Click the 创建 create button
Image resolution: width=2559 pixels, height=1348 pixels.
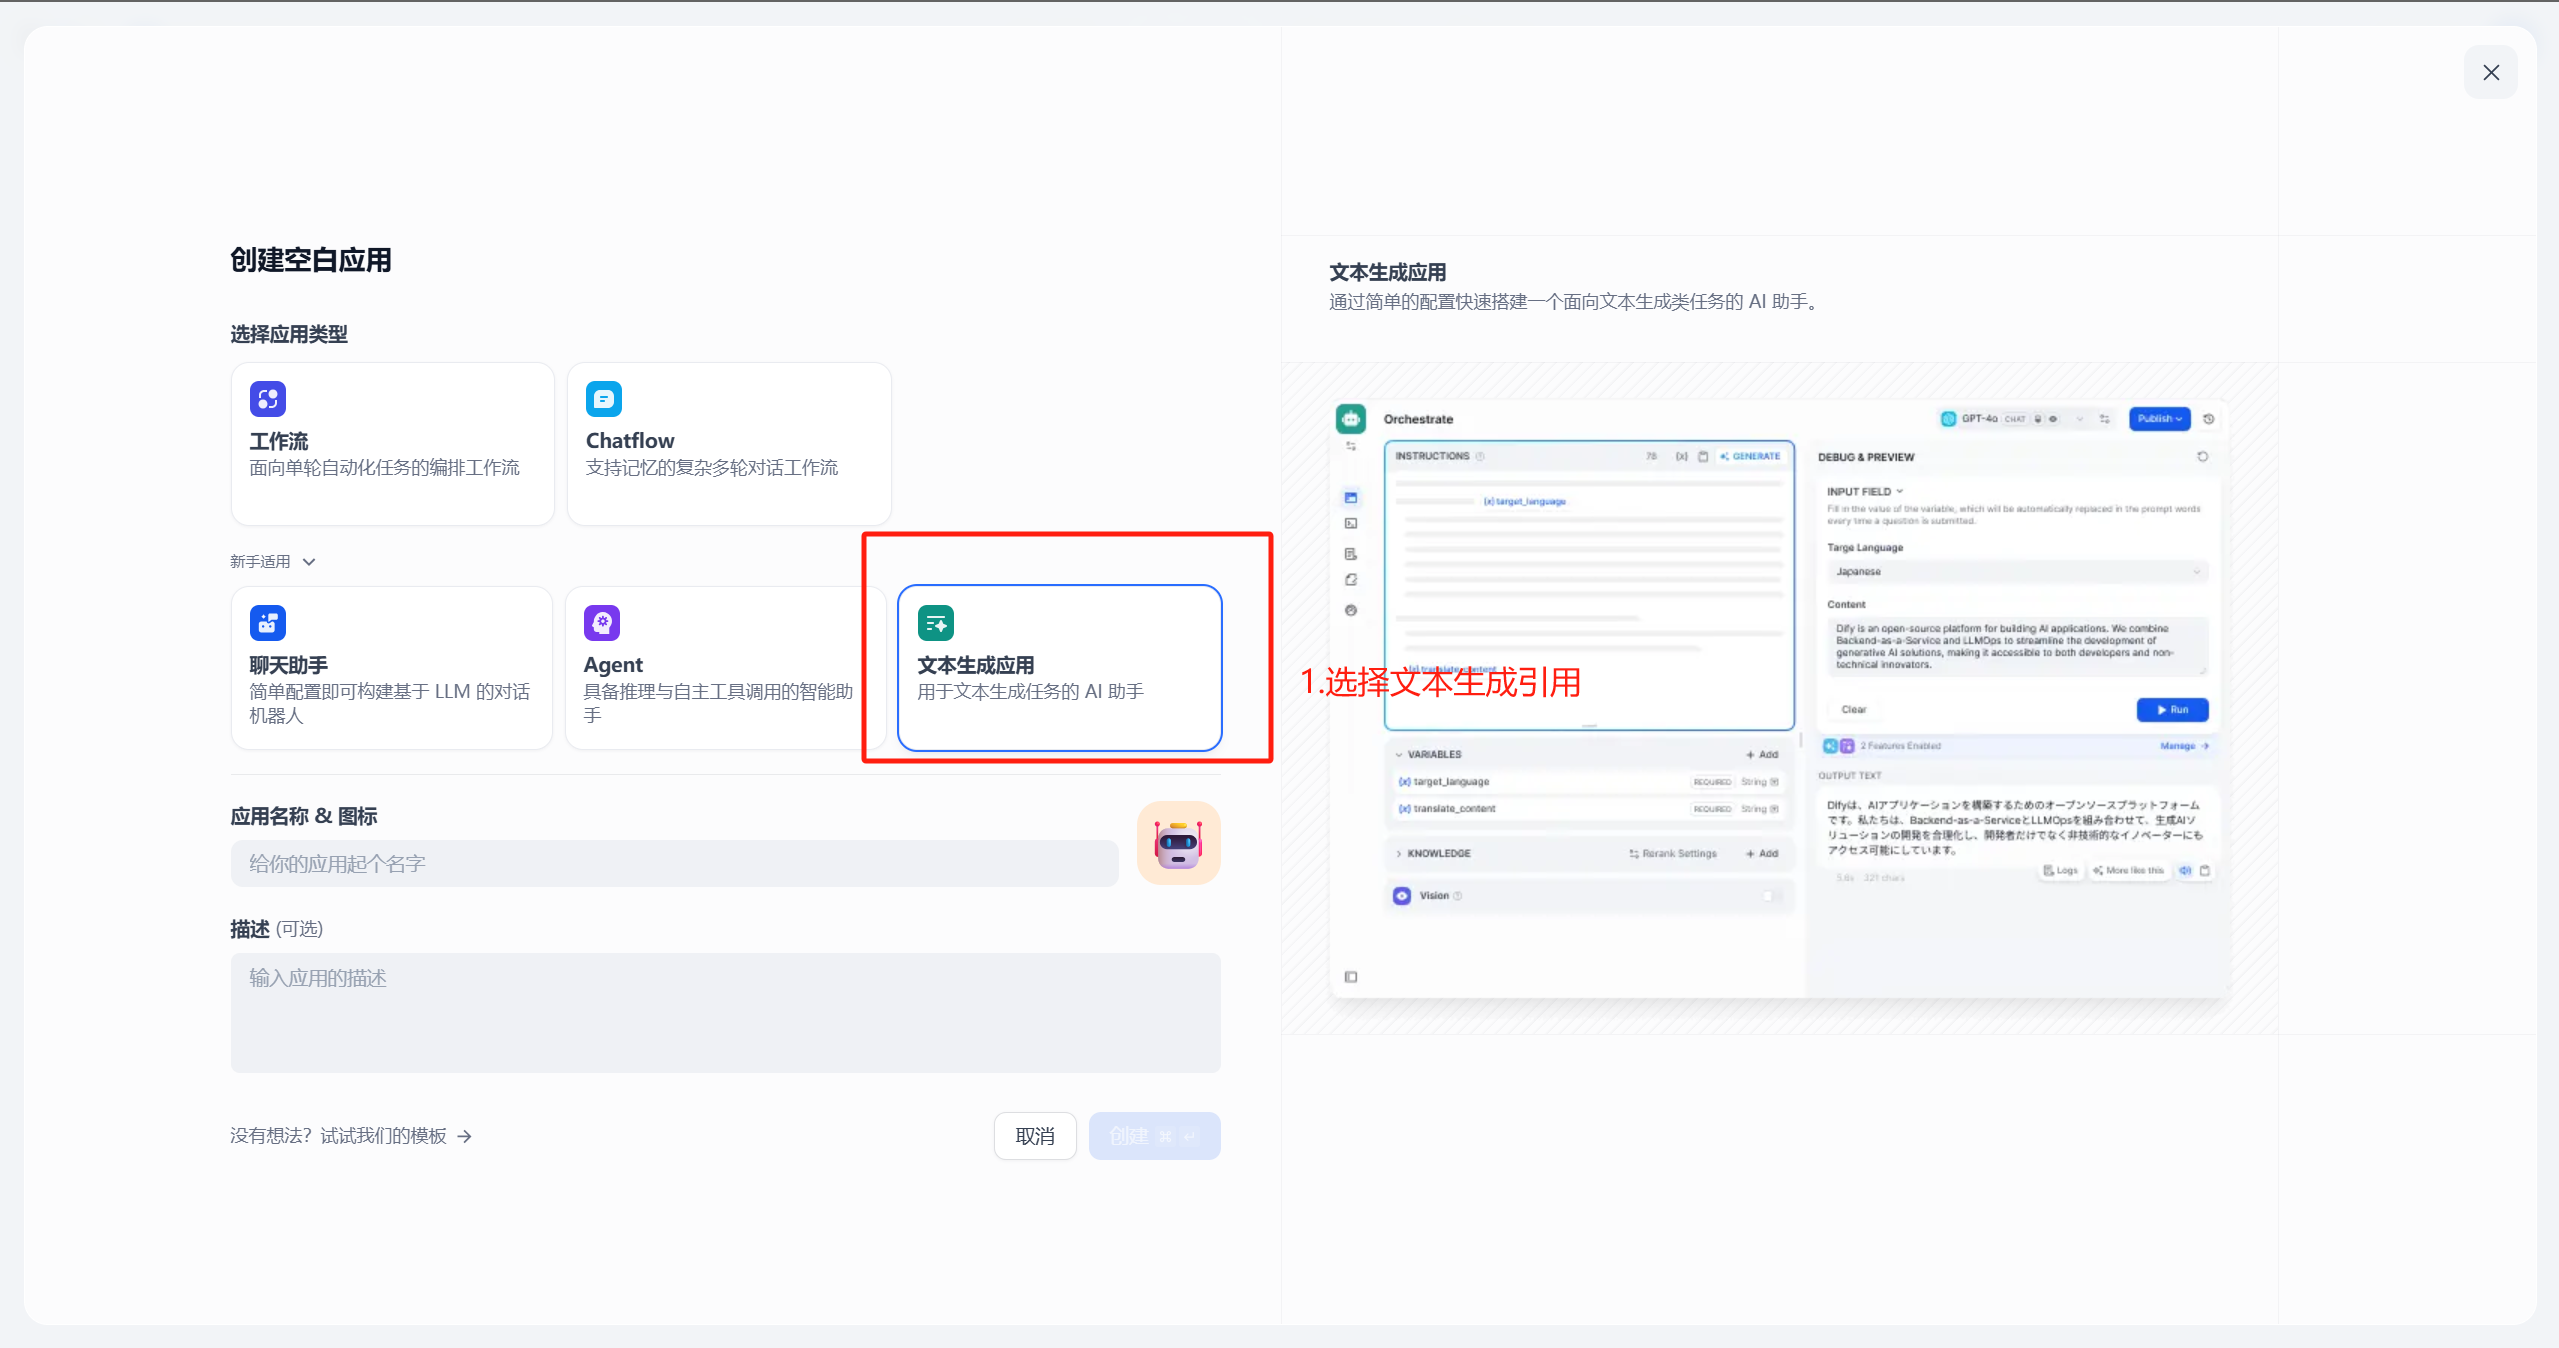[x=1153, y=1136]
